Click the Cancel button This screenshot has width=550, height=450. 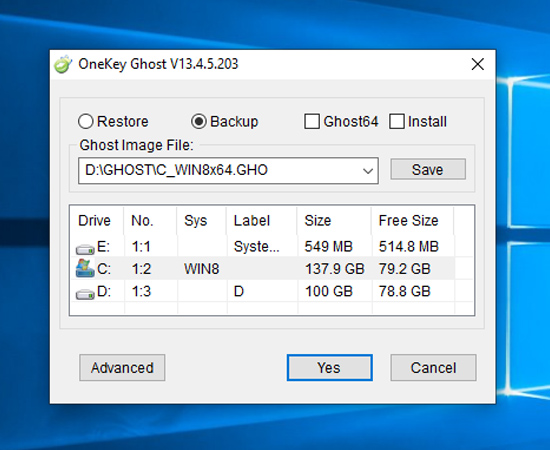[433, 368]
